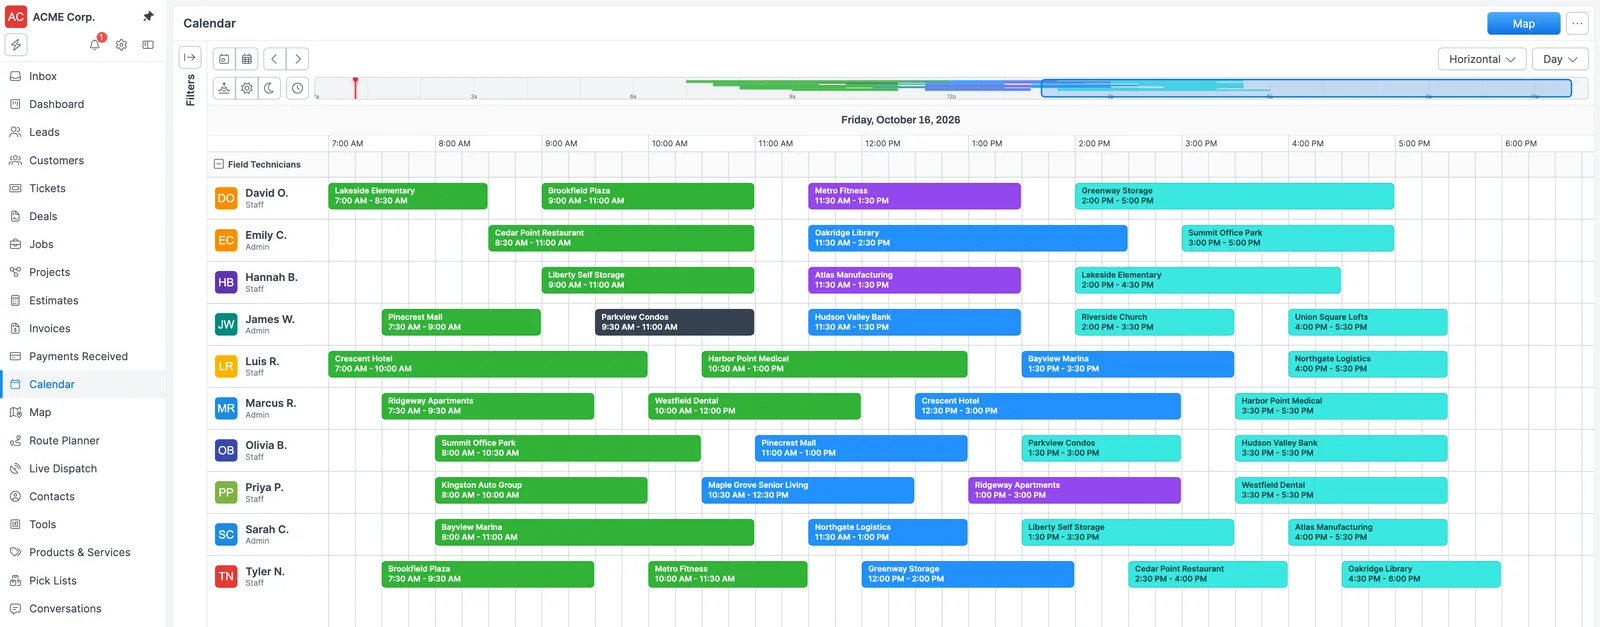Viewport: 1600px width, 627px height.
Task: Open Hudson Valley Bank 11:30 AM event
Action: point(914,322)
